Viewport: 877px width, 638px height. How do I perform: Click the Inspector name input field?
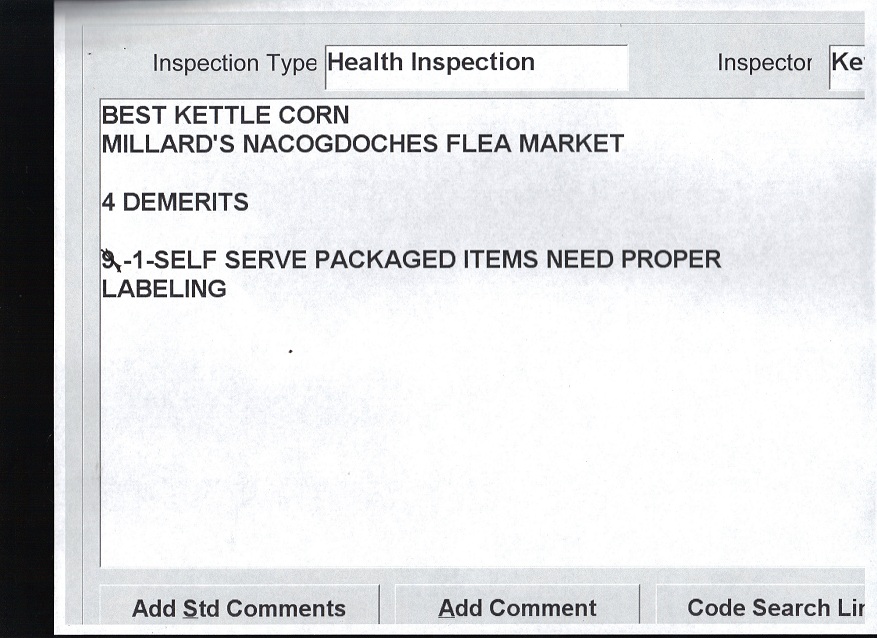coord(846,64)
